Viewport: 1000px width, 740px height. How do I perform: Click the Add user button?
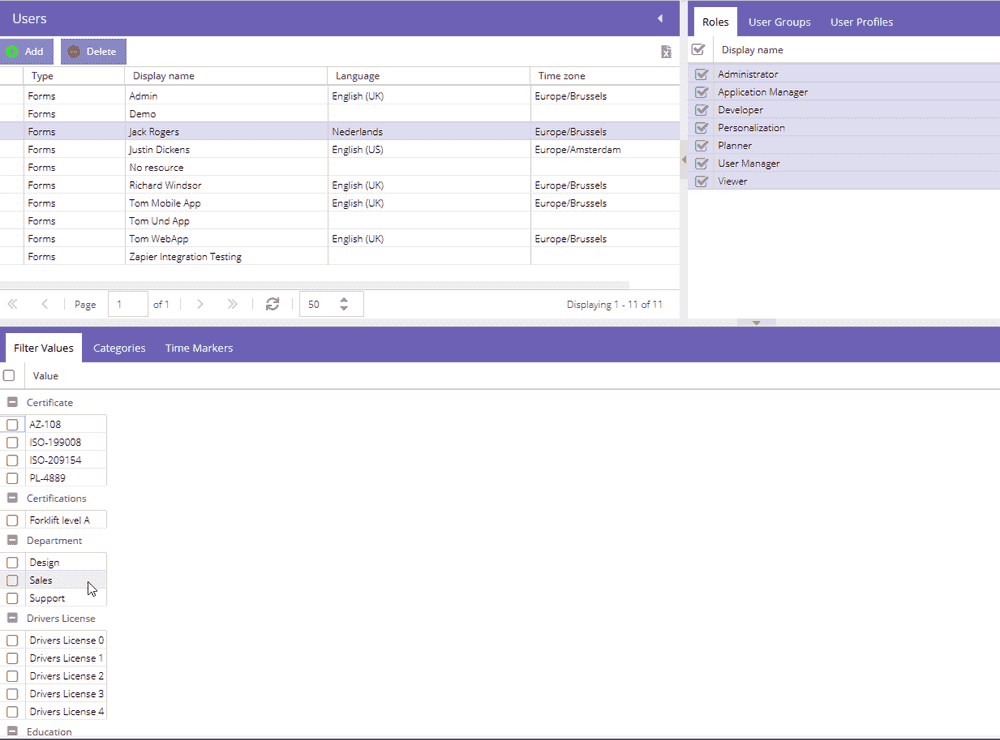pyautogui.click(x=27, y=52)
